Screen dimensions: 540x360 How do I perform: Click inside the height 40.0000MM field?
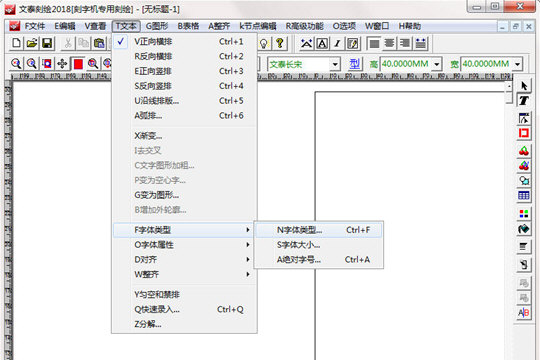(406, 64)
